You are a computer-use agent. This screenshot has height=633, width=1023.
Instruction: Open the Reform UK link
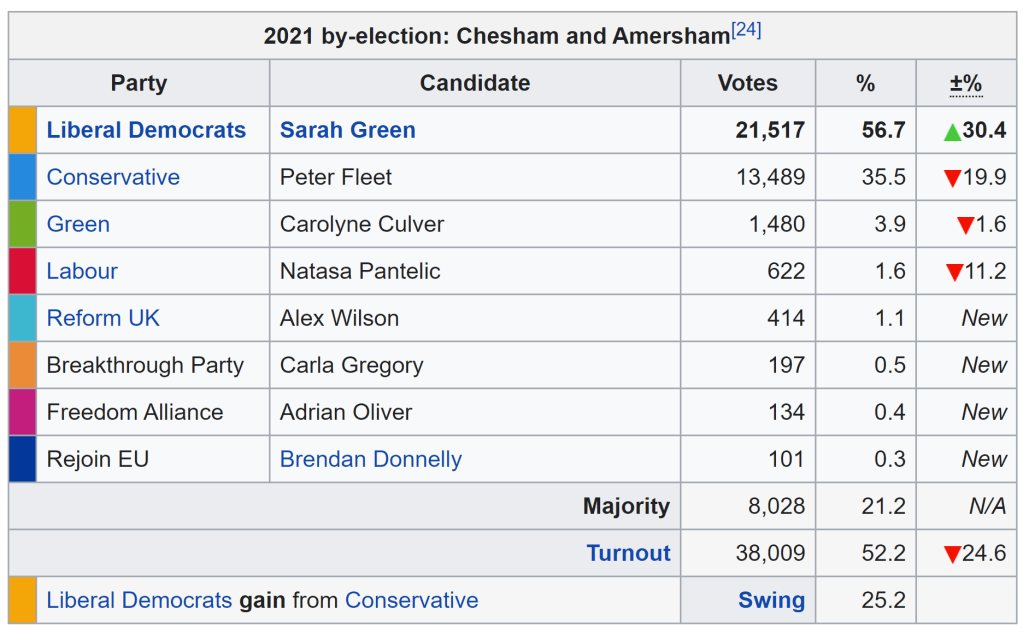(103, 318)
